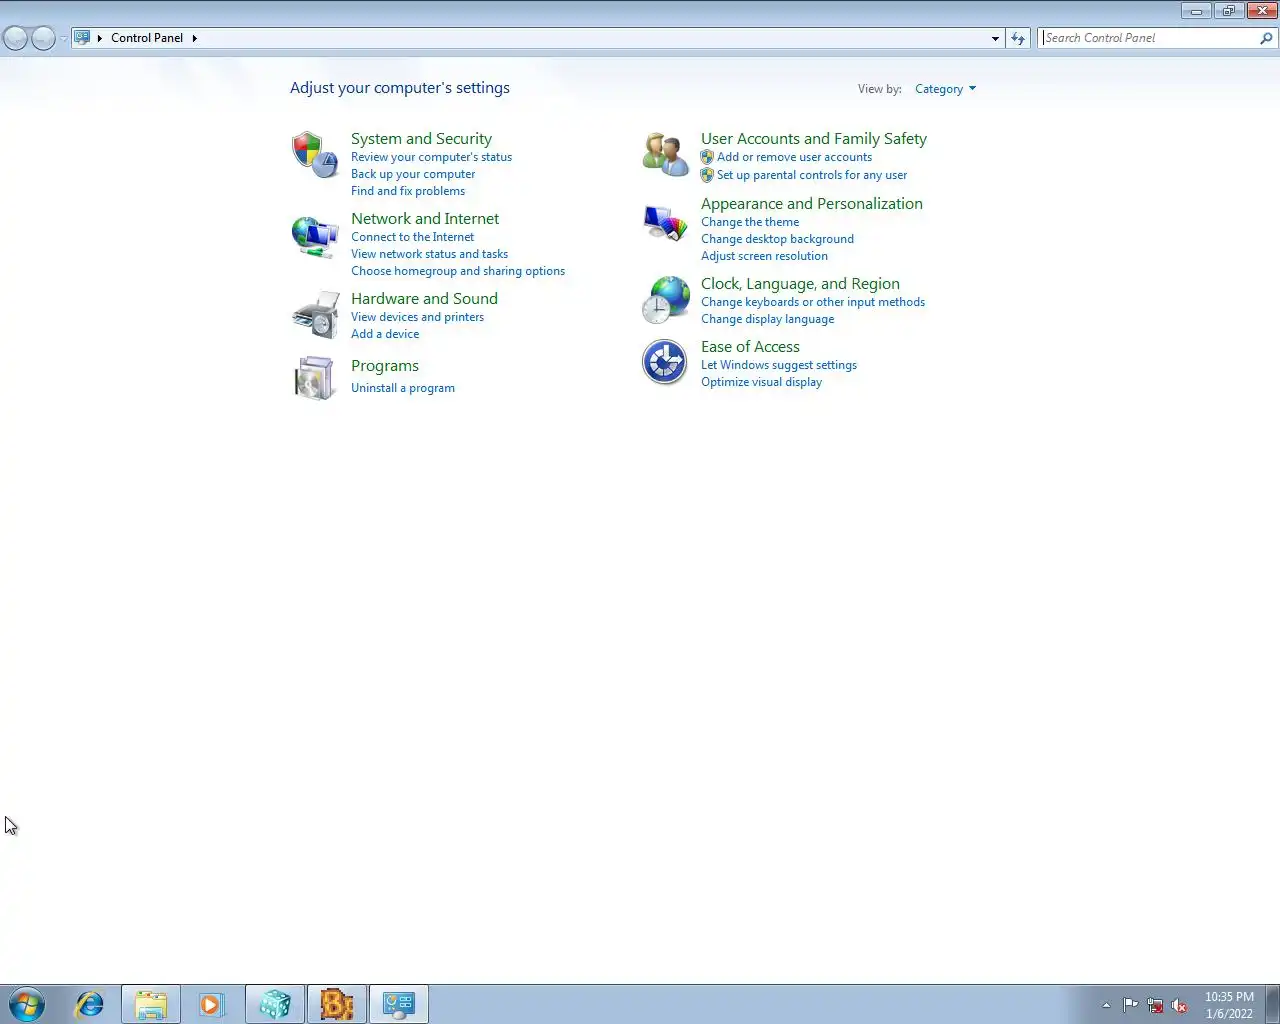Click Connect to the Internet

412,237
